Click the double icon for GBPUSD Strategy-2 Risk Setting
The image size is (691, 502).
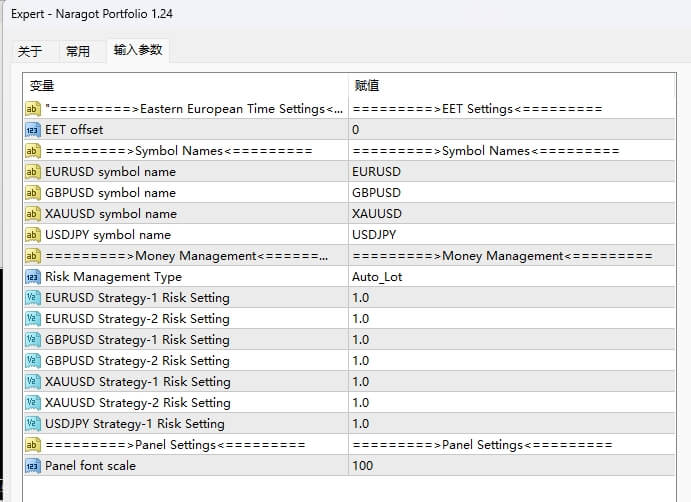33,361
